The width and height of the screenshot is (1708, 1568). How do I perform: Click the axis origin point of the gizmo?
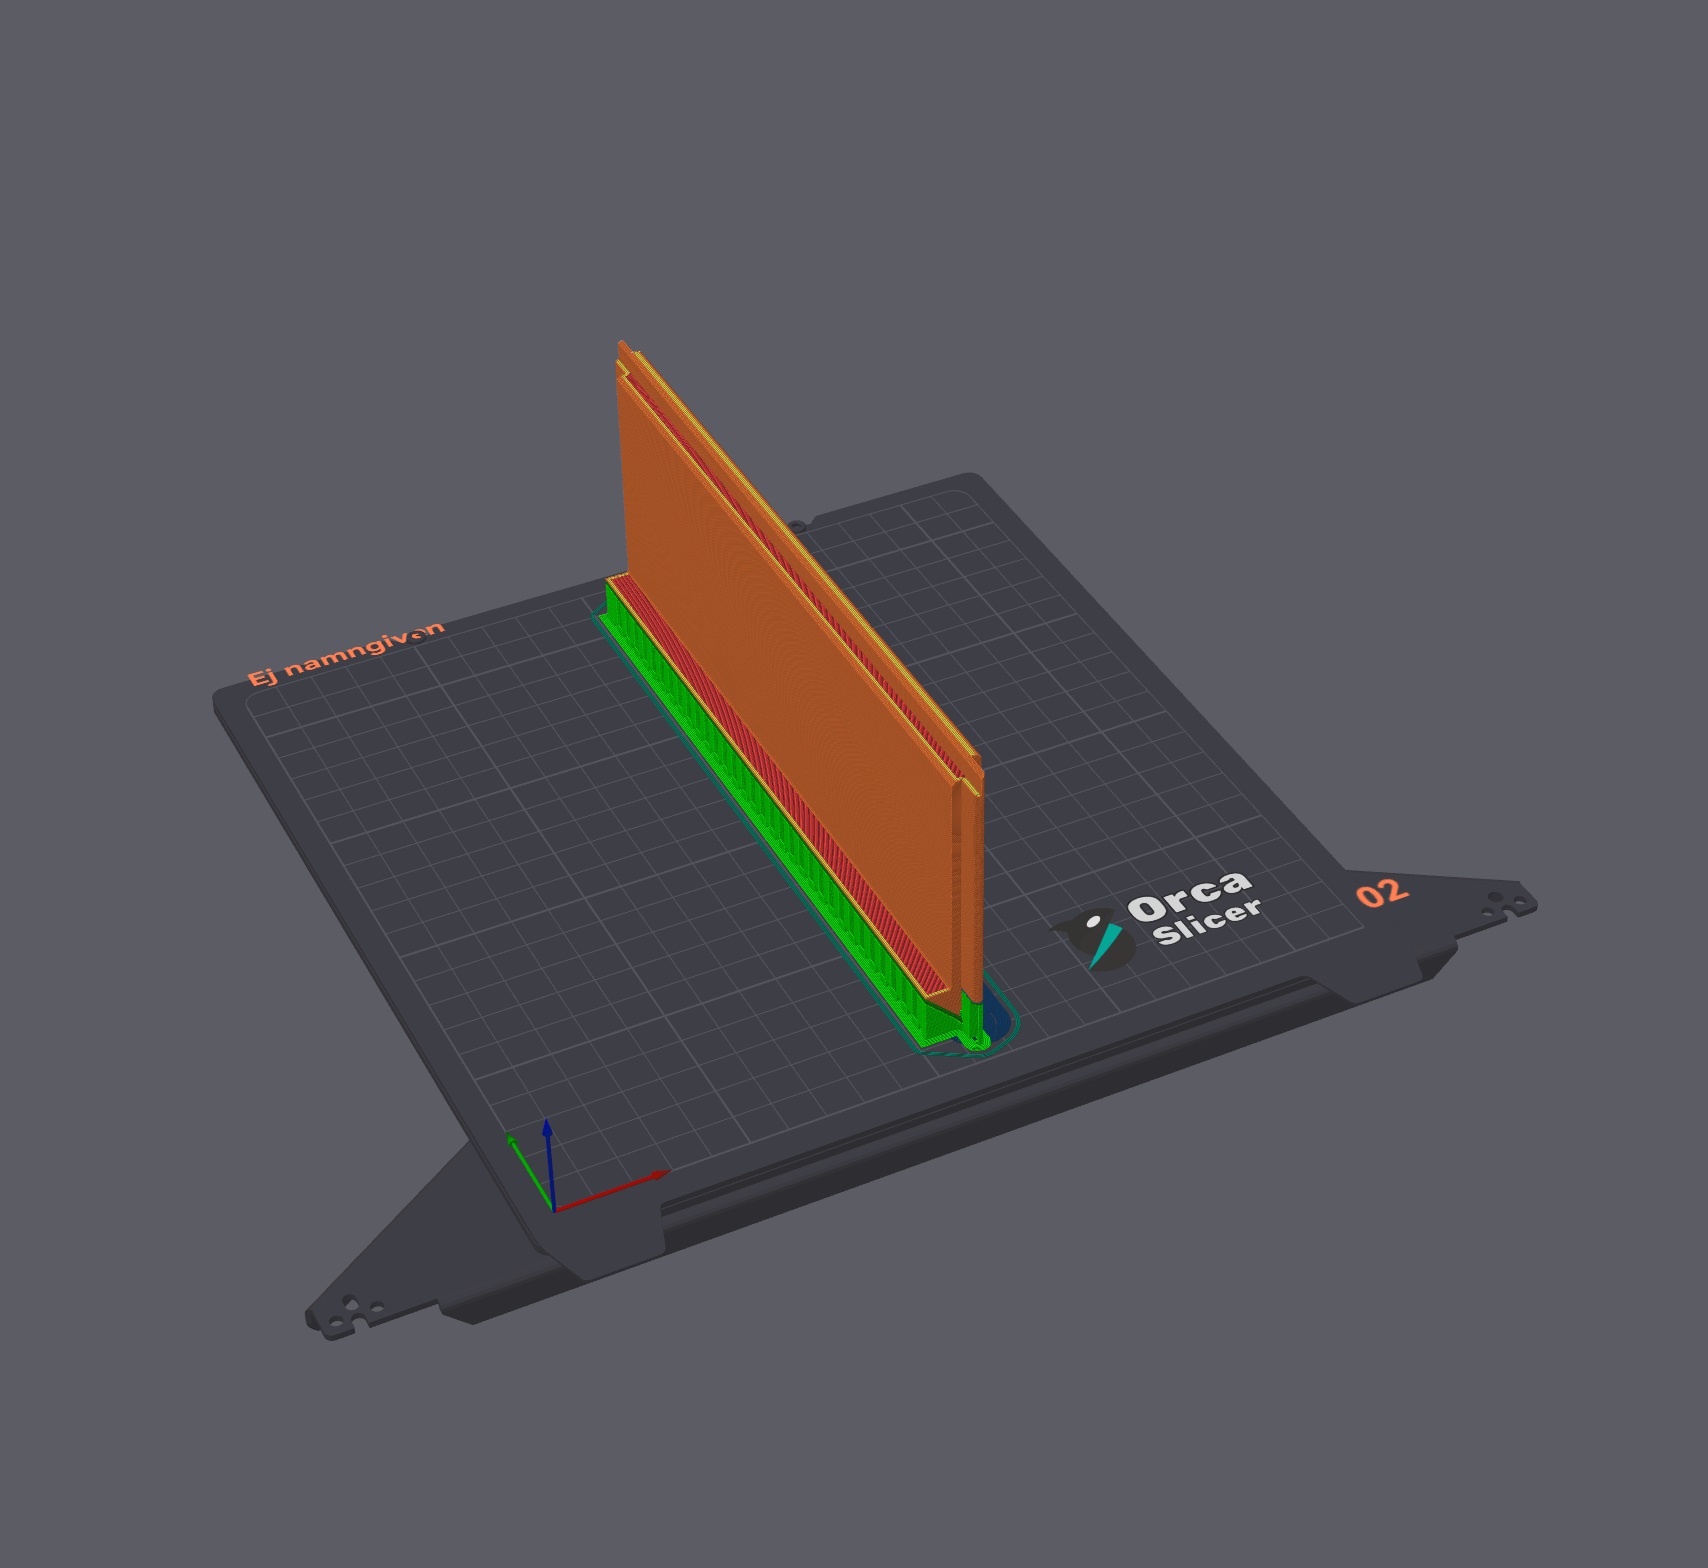[554, 1212]
